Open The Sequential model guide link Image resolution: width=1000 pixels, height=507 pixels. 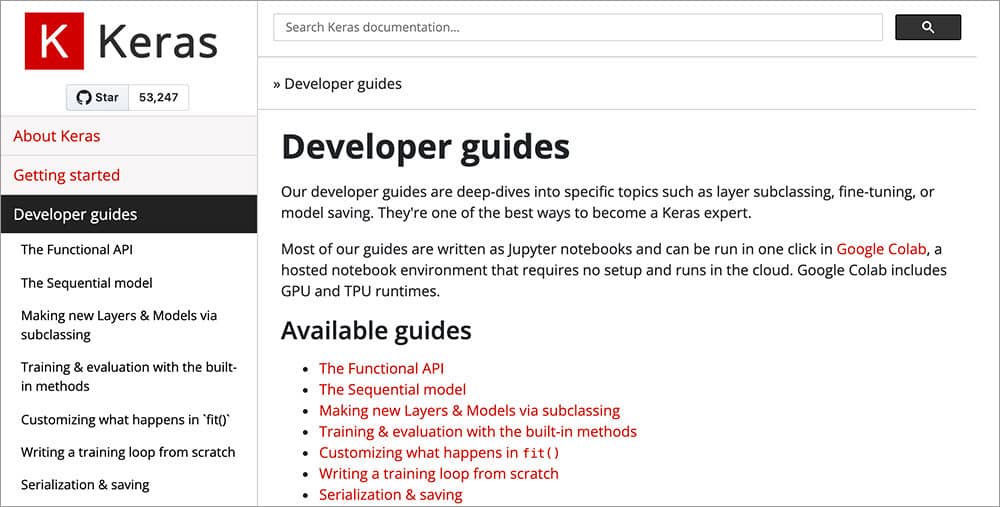392,390
